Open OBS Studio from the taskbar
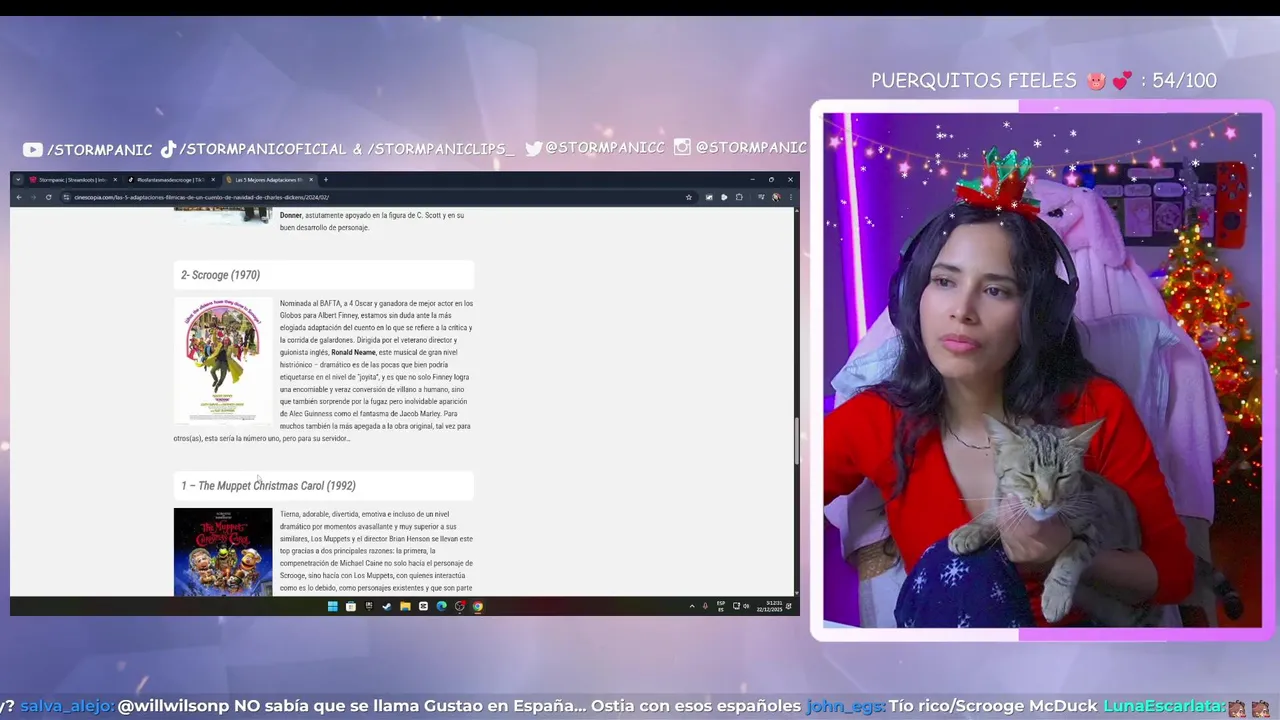Image resolution: width=1280 pixels, height=720 pixels. point(460,606)
